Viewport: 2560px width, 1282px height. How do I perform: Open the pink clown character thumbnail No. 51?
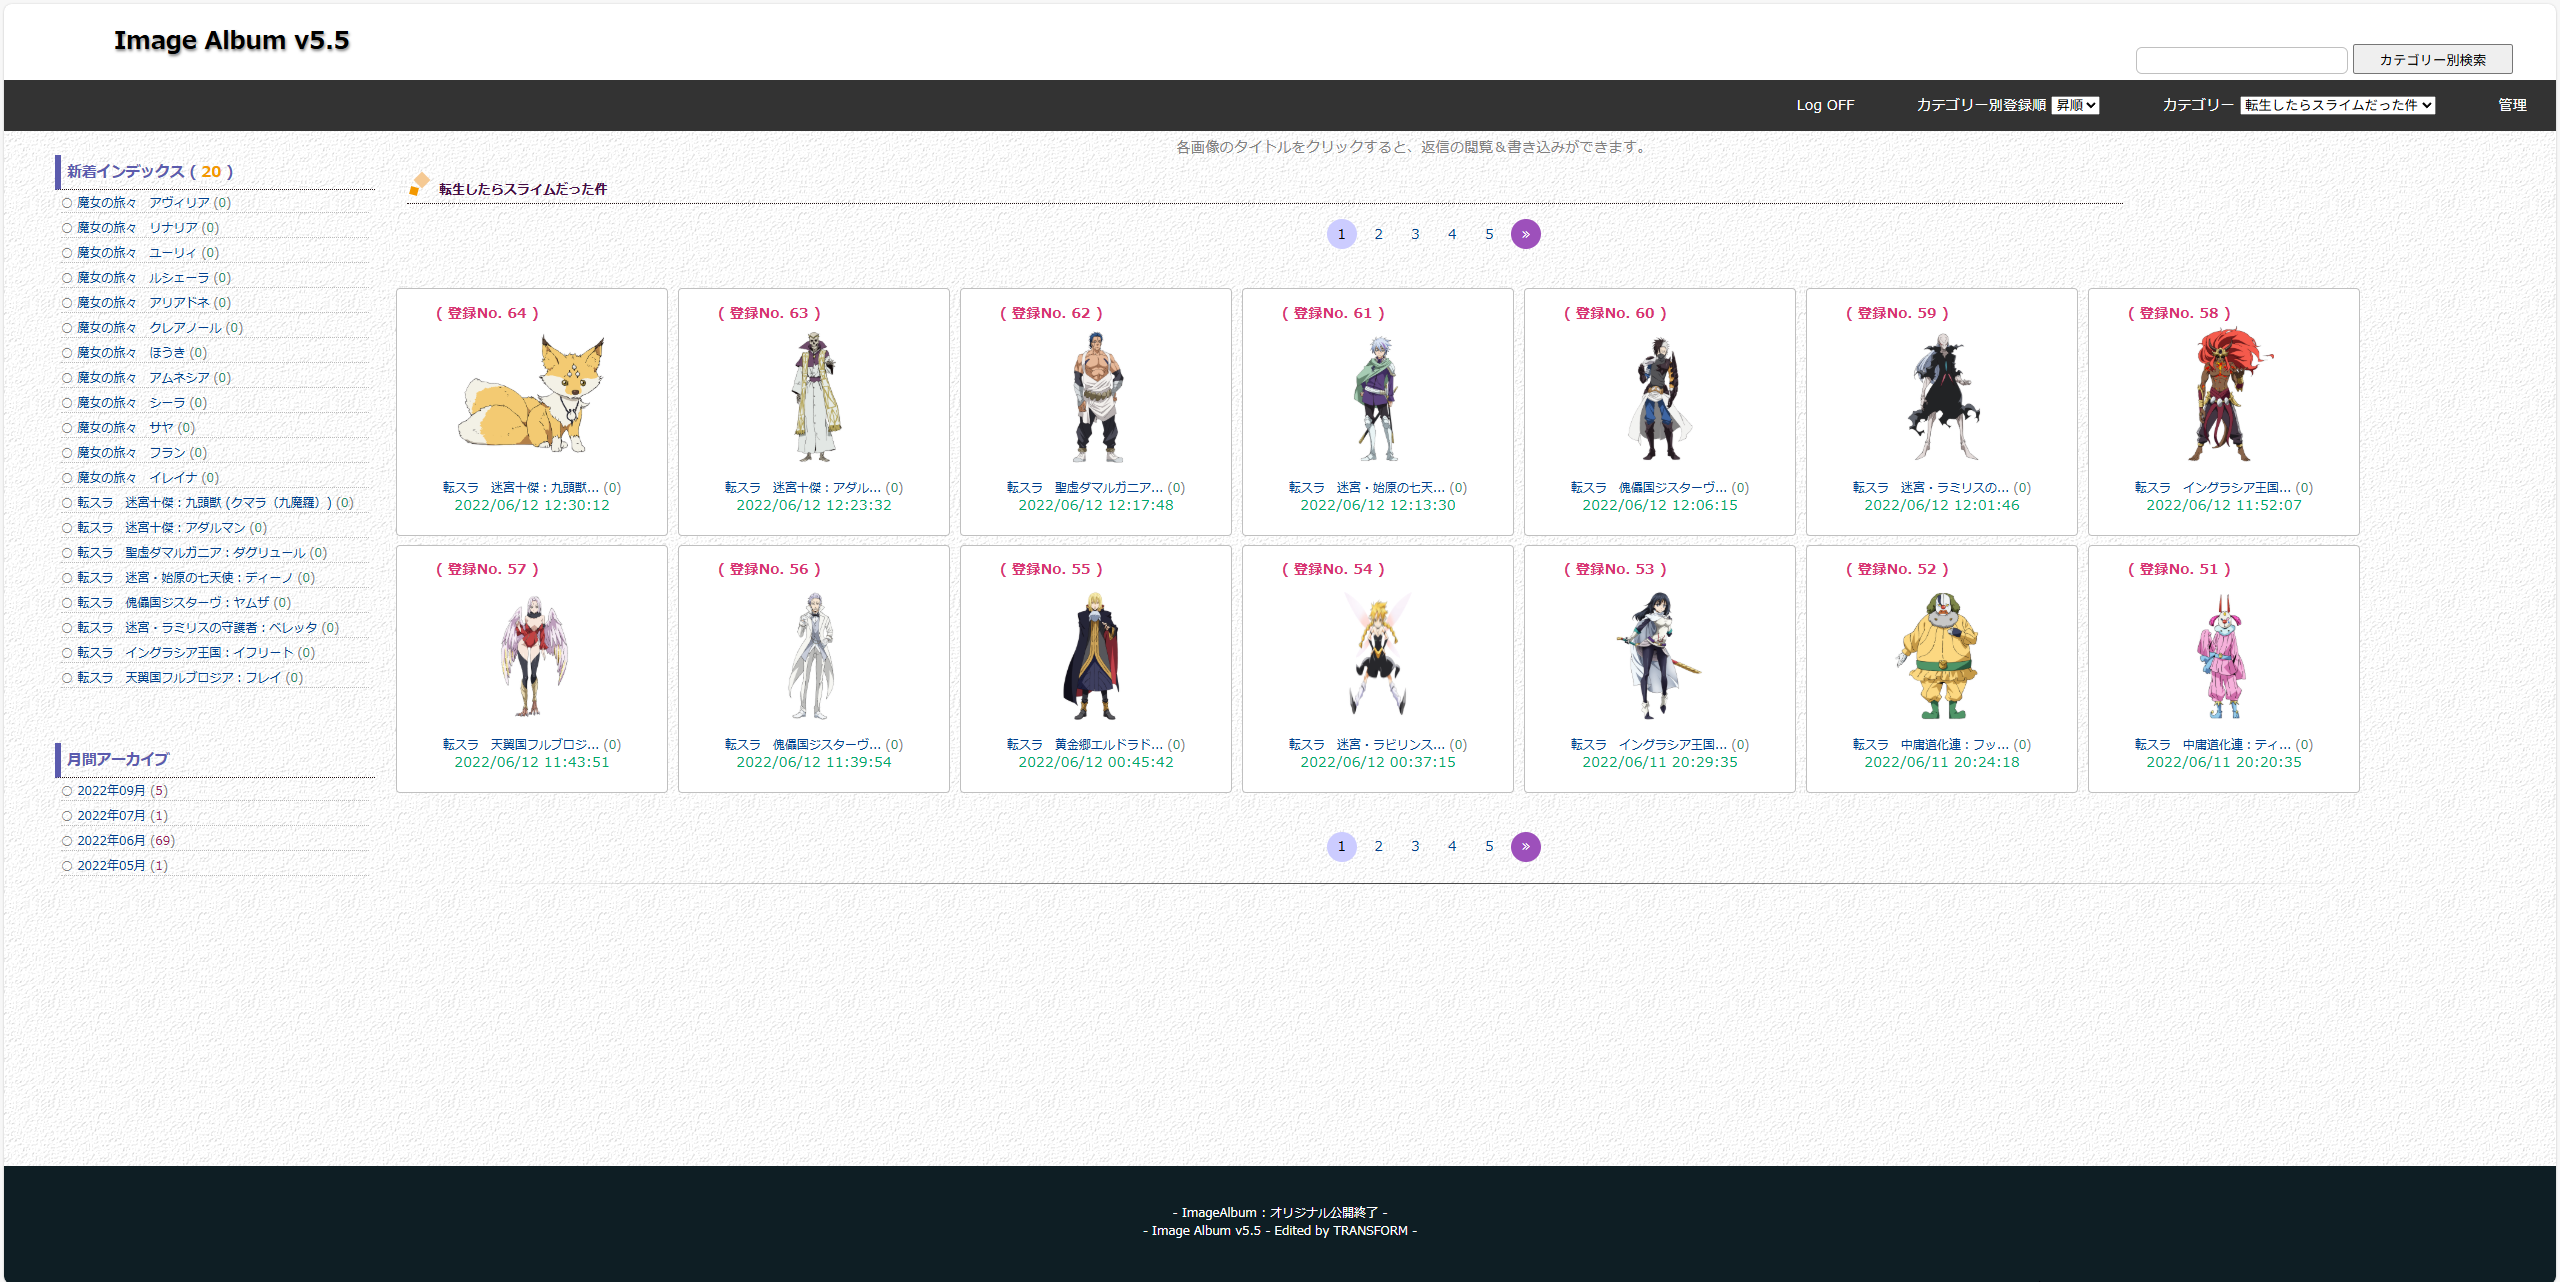(2223, 655)
